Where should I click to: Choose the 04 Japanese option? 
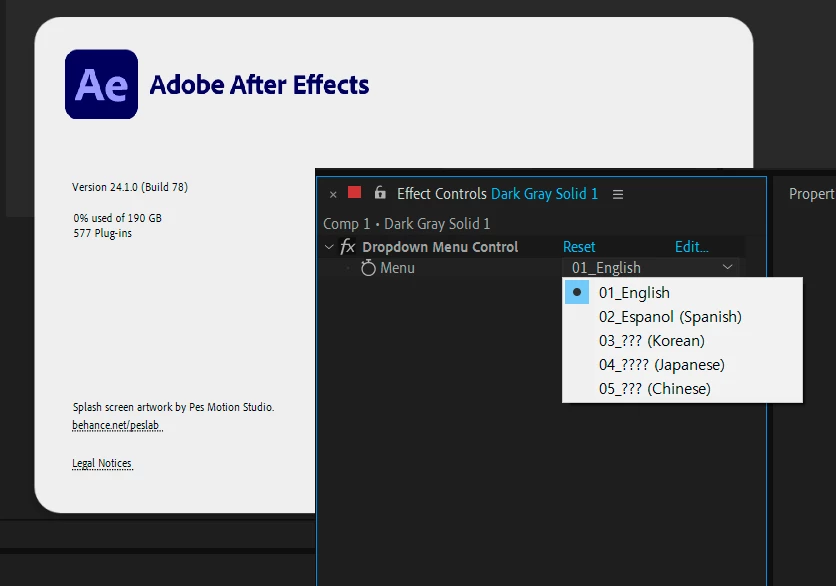coord(682,365)
